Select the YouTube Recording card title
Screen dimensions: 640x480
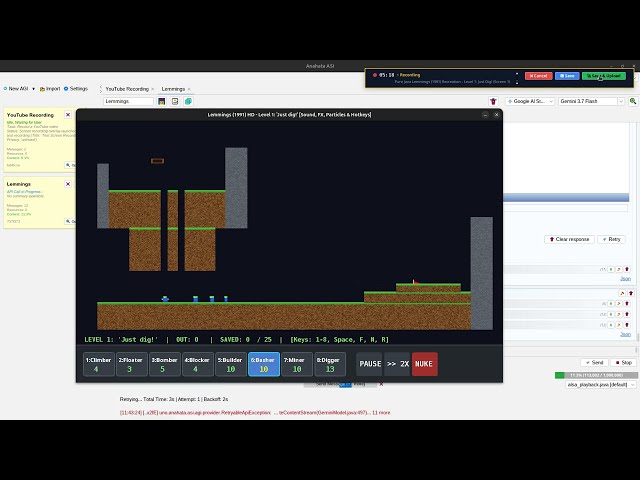pos(30,115)
